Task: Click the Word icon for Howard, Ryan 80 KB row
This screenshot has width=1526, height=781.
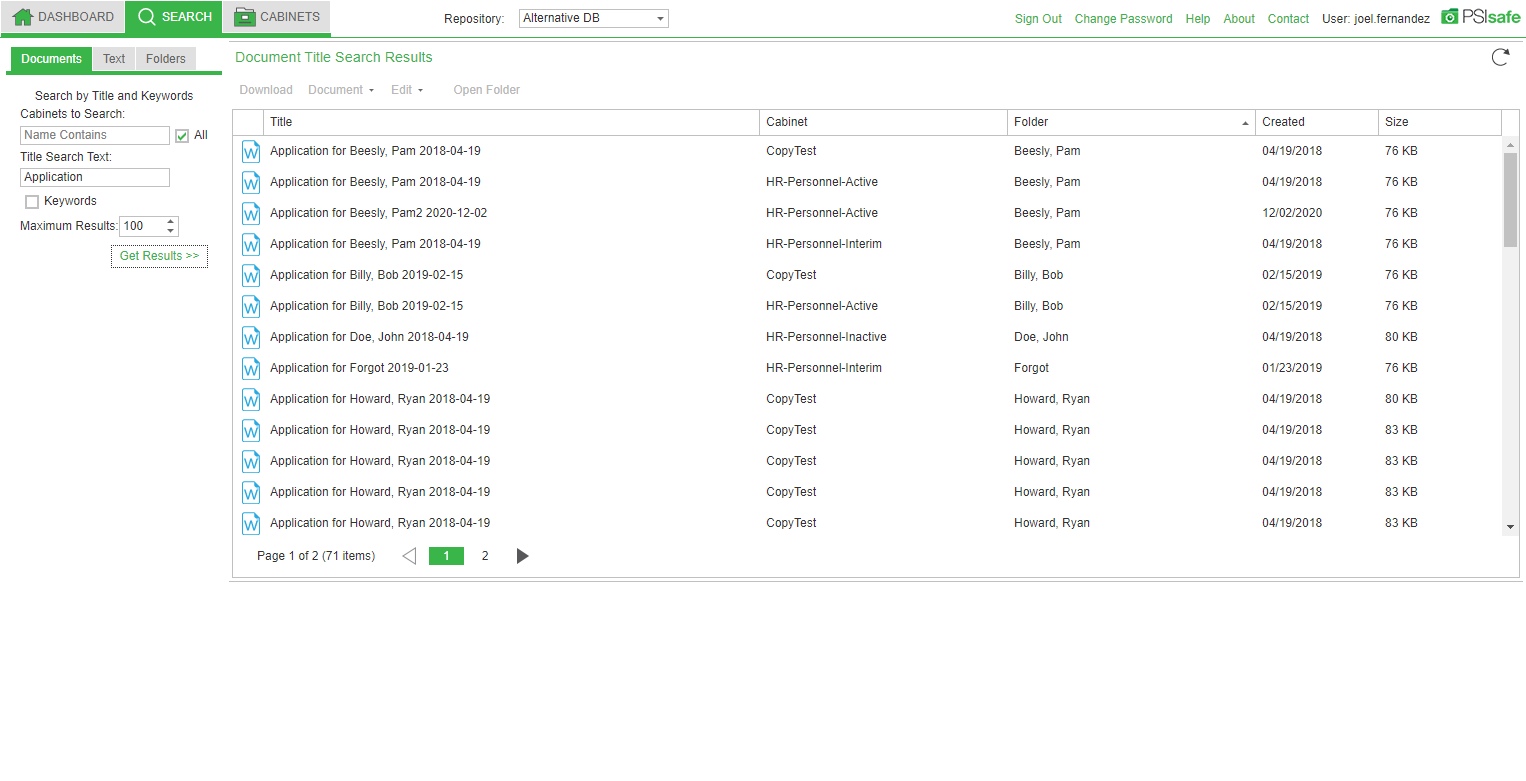Action: (x=251, y=400)
